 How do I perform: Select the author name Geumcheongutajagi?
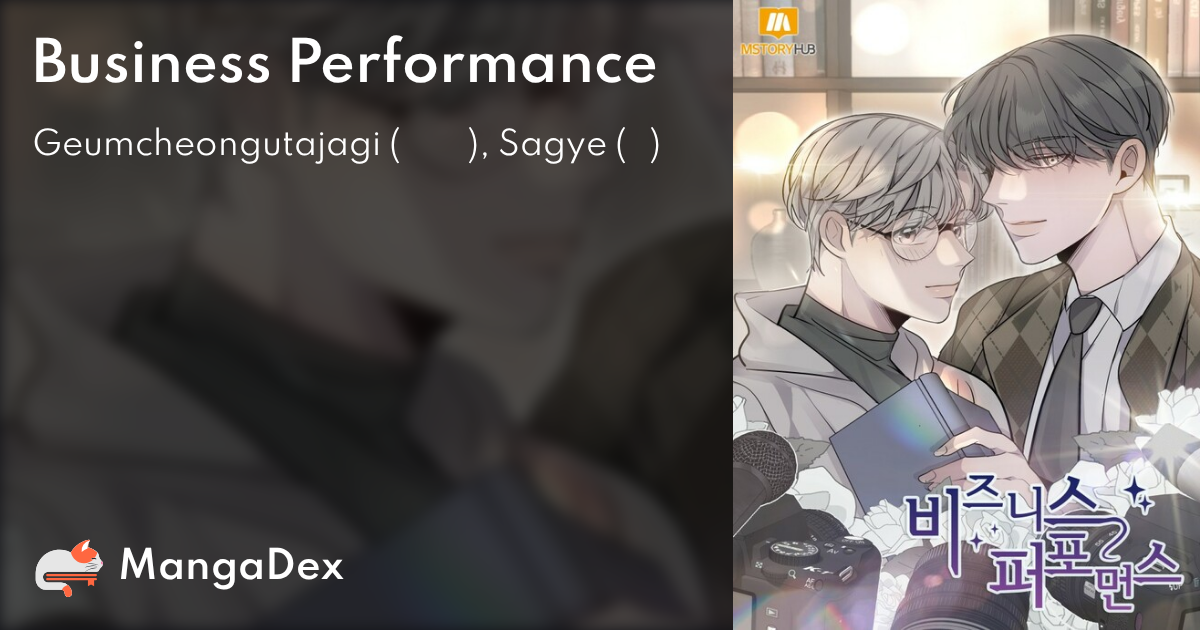pyautogui.click(x=206, y=146)
